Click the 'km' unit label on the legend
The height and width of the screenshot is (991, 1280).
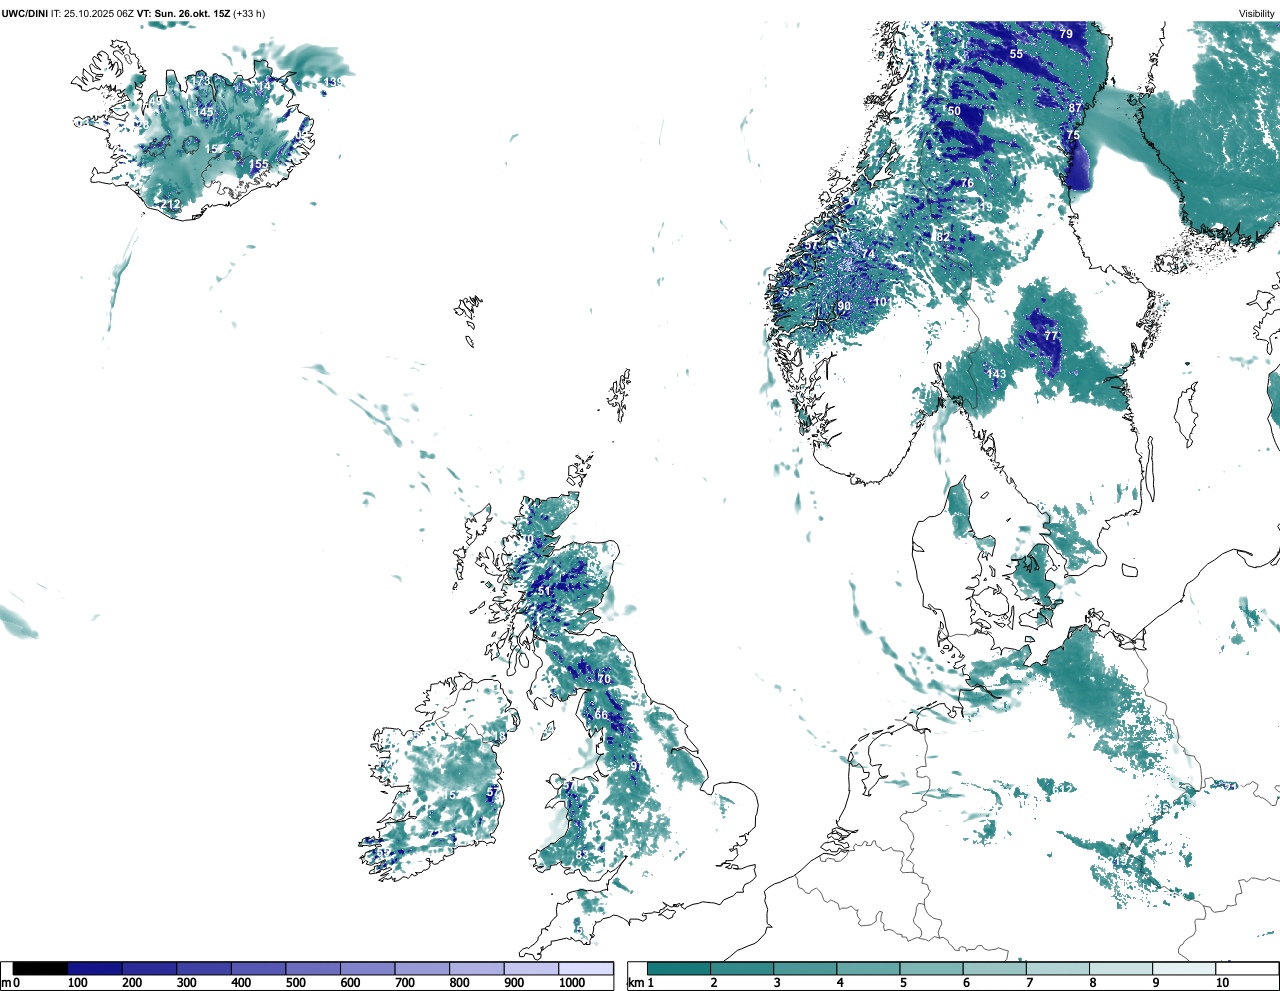pyautogui.click(x=635, y=983)
